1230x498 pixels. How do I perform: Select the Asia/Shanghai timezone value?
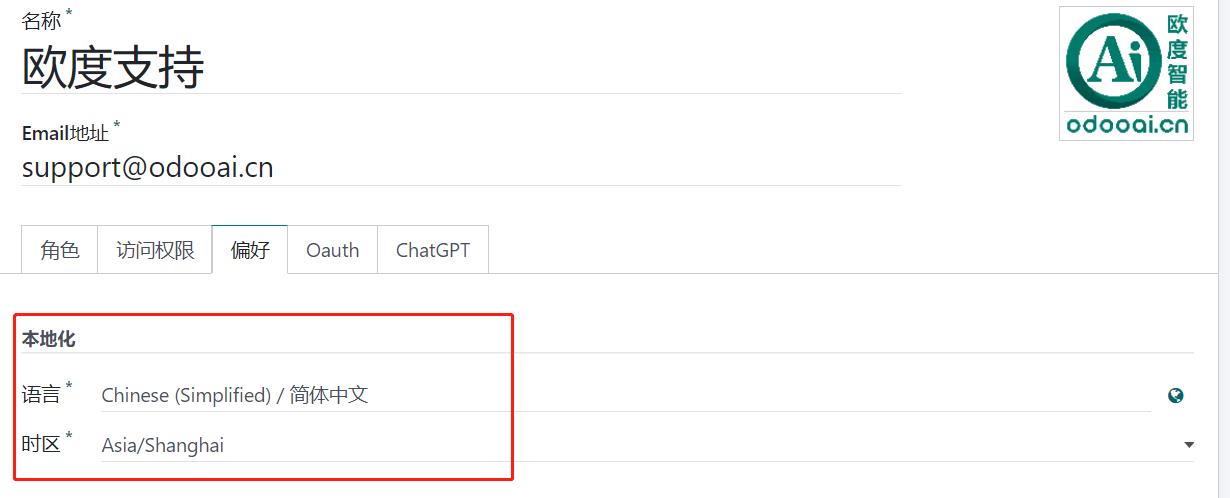[163, 445]
